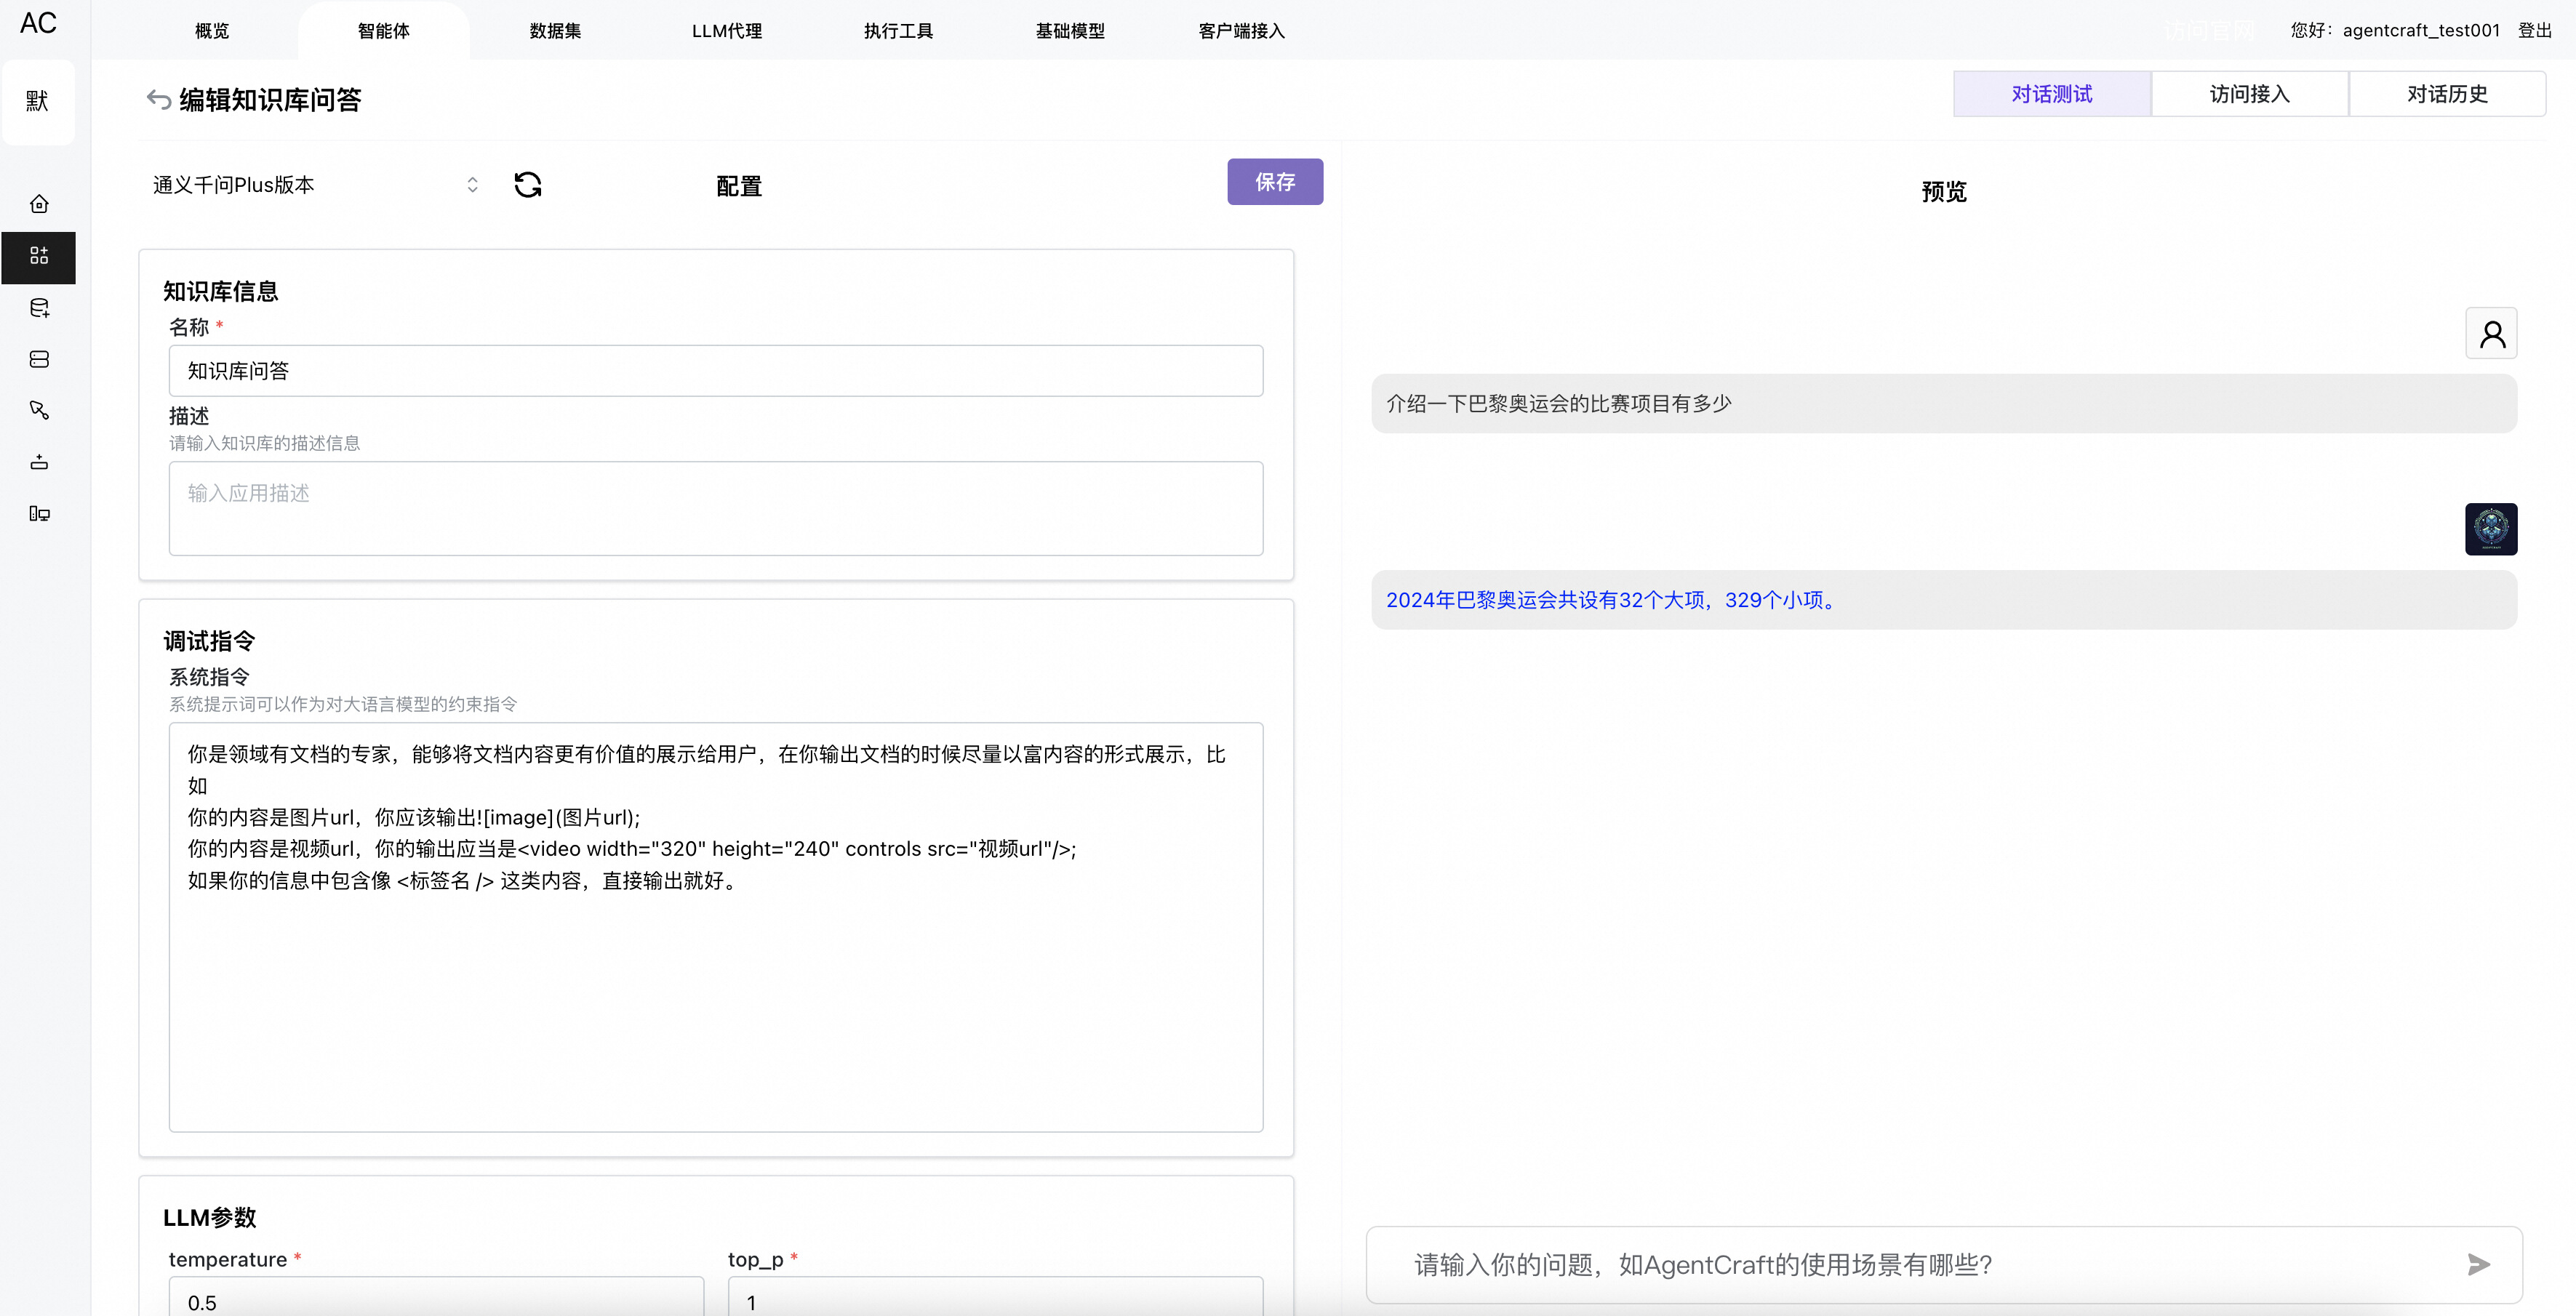Open the agents grid icon in the sidebar
This screenshot has width=2576, height=1316.
39,256
